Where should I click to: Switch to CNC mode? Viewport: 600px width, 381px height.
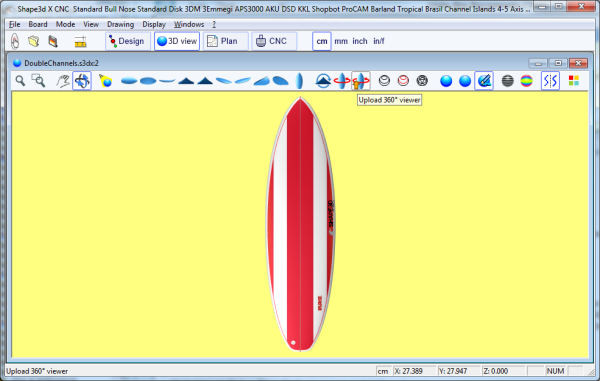click(274, 41)
